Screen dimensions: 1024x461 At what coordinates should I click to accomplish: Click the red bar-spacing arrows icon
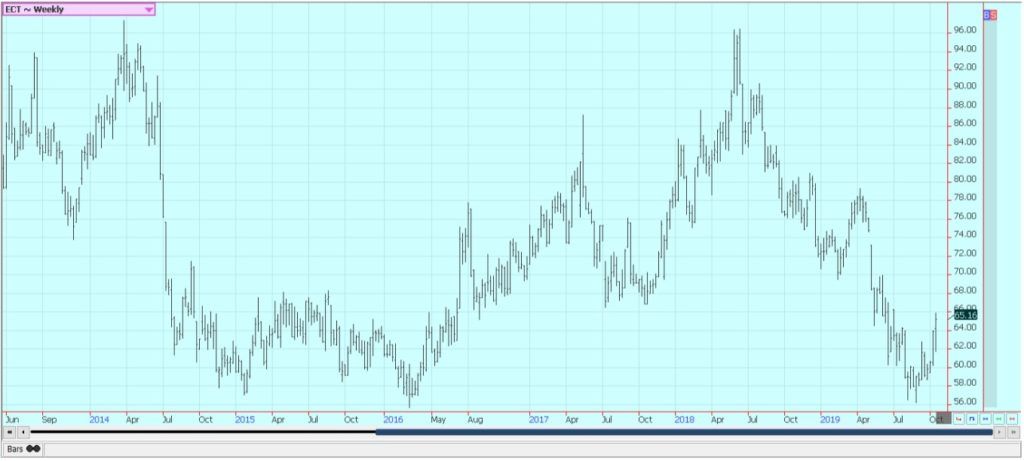pos(1012,419)
